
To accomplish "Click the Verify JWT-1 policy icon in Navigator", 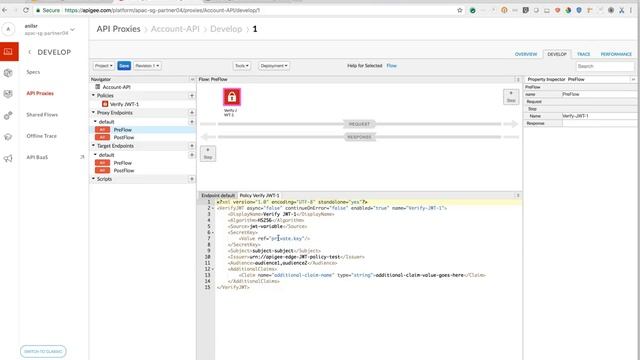I will 105,104.
